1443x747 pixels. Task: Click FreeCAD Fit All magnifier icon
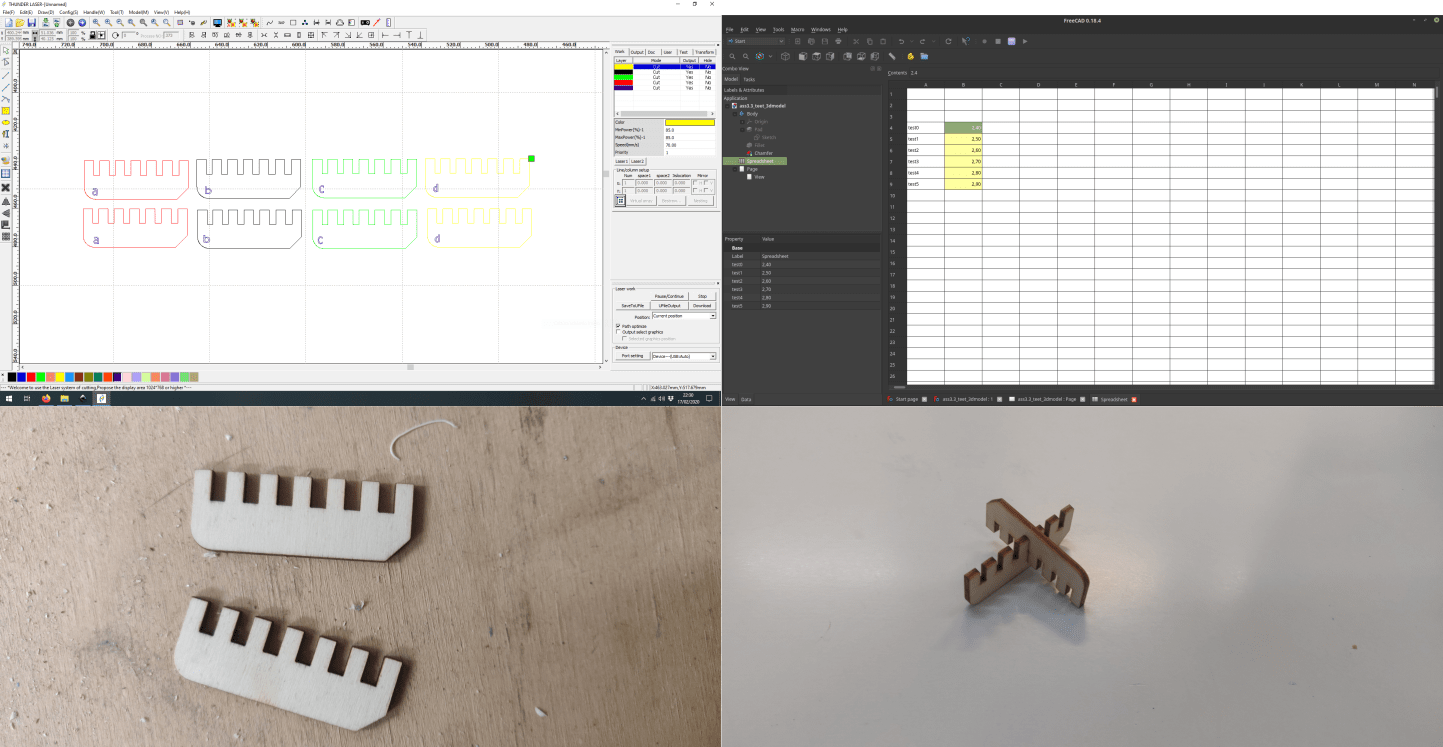click(732, 57)
